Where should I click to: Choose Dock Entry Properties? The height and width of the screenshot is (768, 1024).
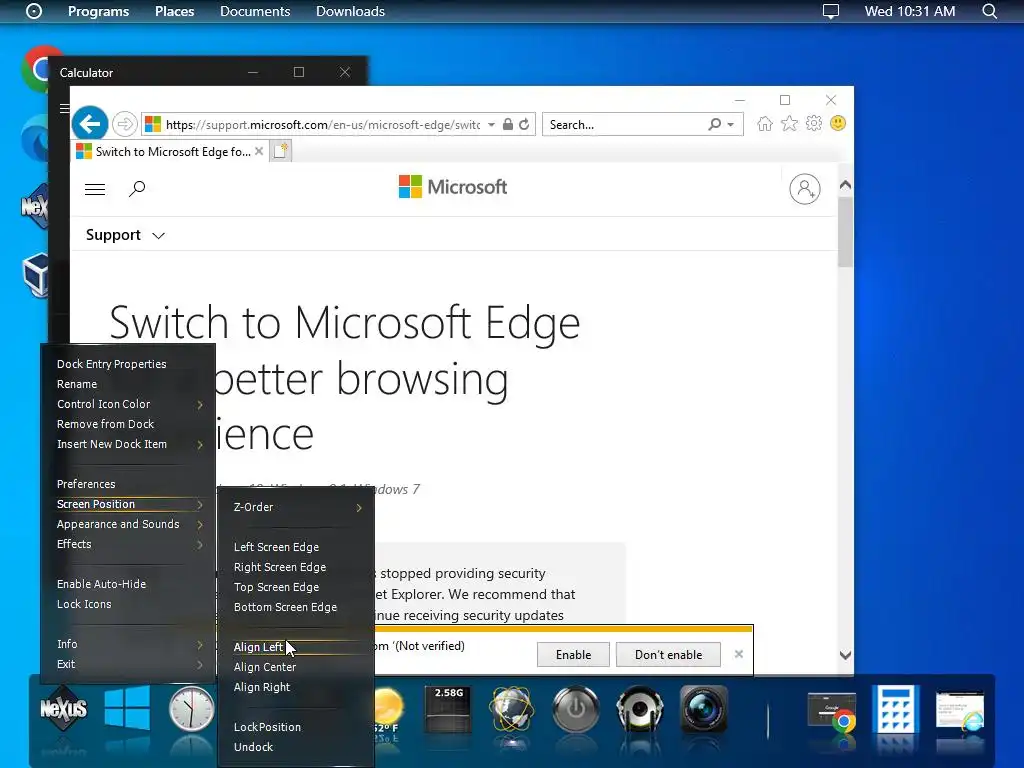click(x=112, y=364)
